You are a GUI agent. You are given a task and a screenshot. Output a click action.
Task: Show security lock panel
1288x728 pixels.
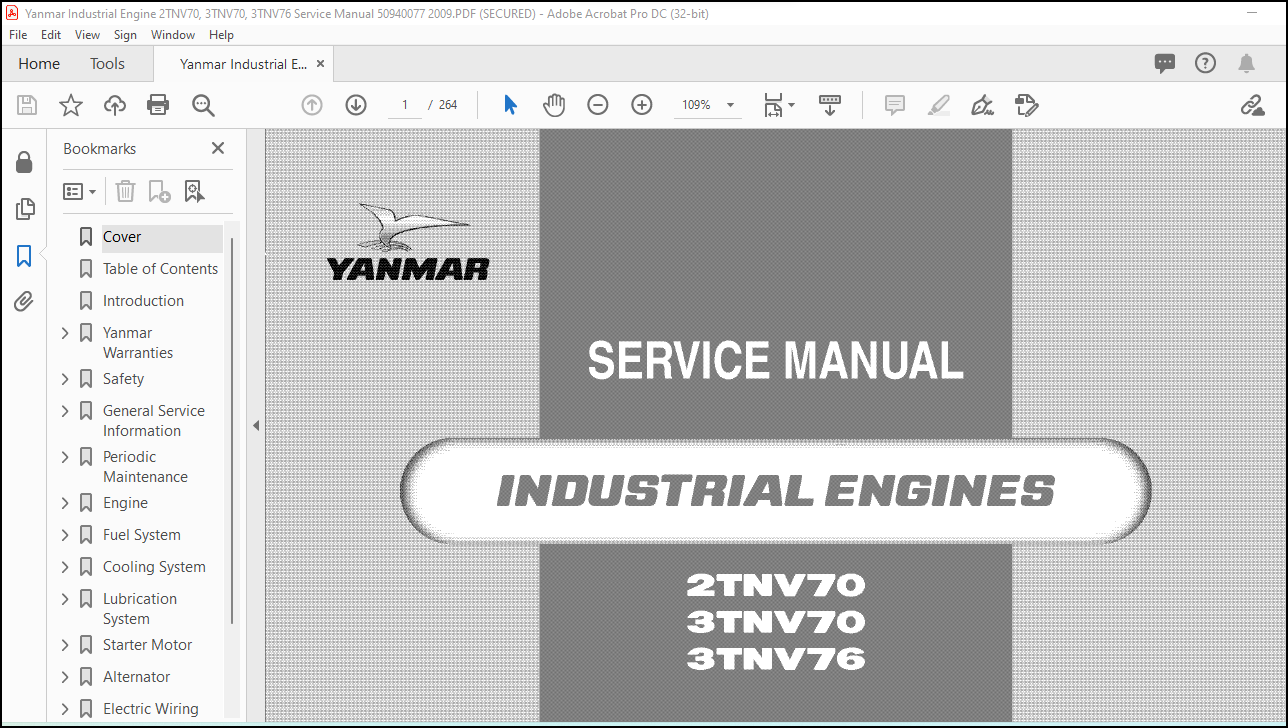pos(24,162)
